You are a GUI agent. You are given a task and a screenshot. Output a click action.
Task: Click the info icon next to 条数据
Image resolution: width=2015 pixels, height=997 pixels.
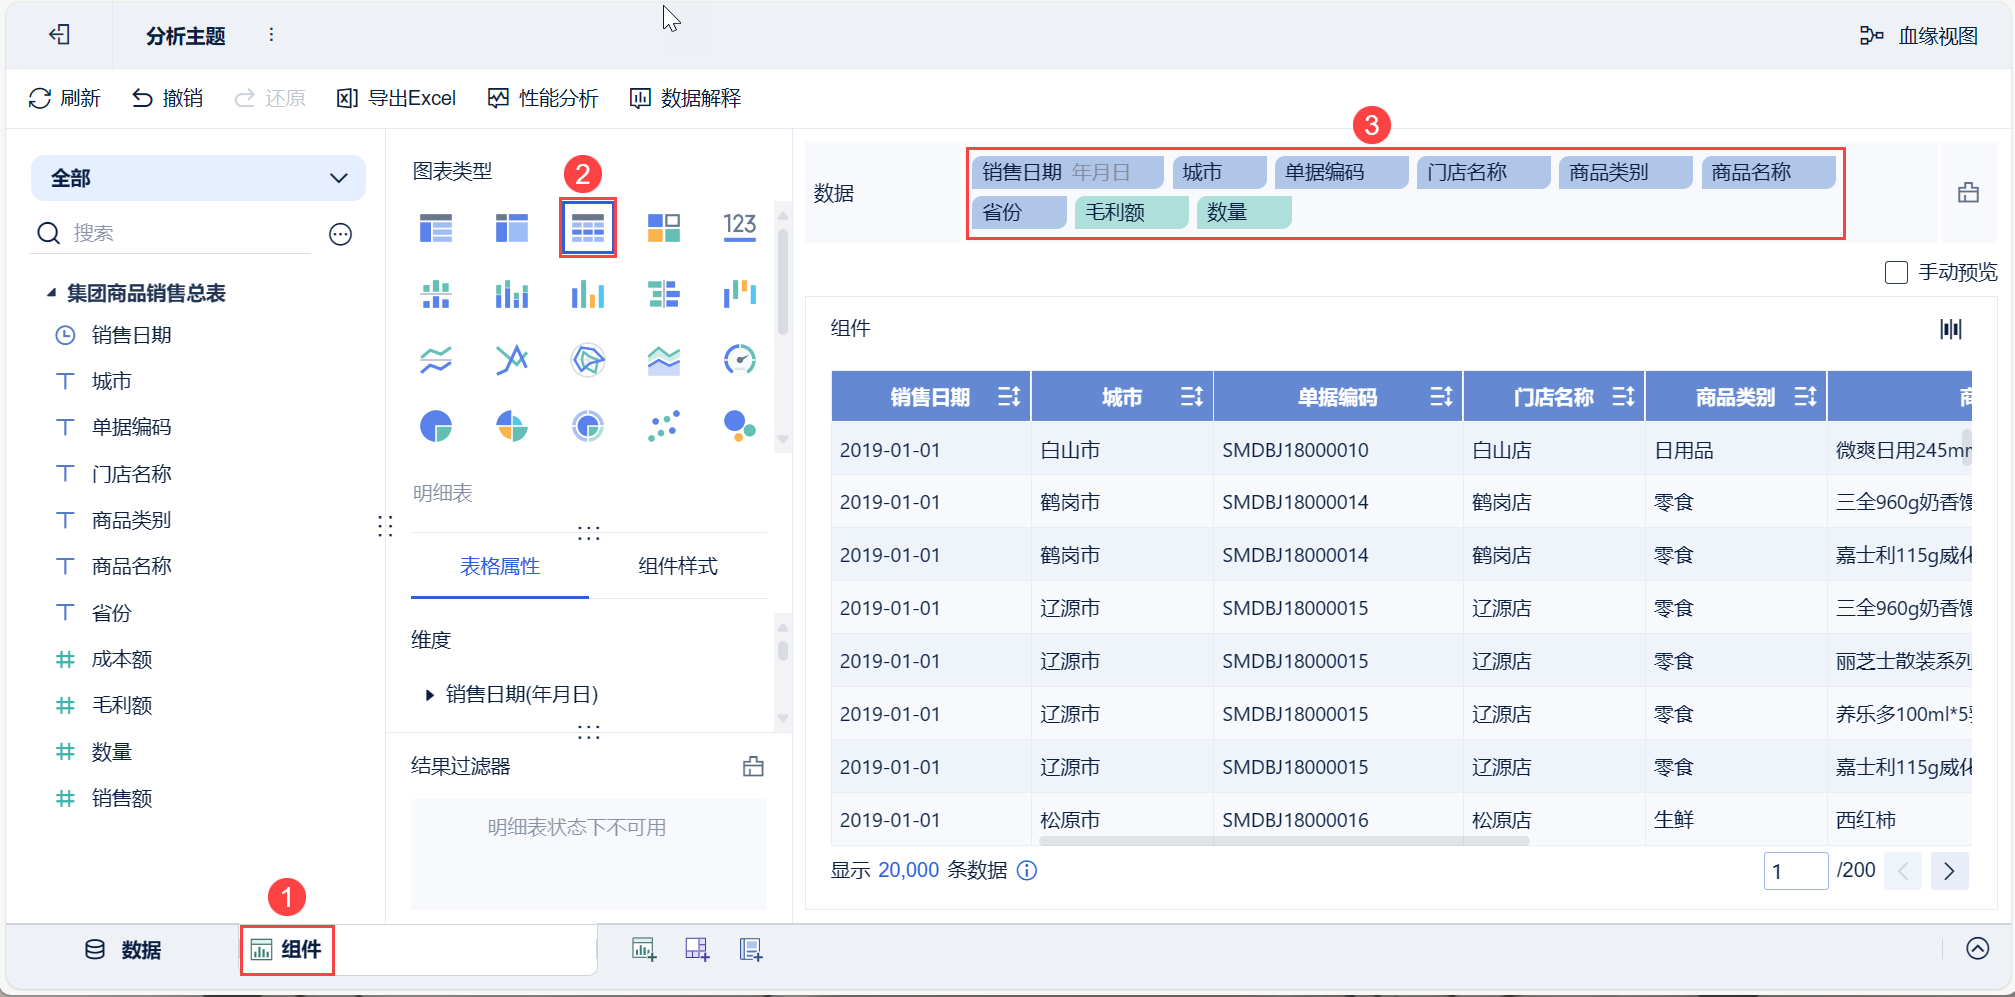(x=1027, y=871)
